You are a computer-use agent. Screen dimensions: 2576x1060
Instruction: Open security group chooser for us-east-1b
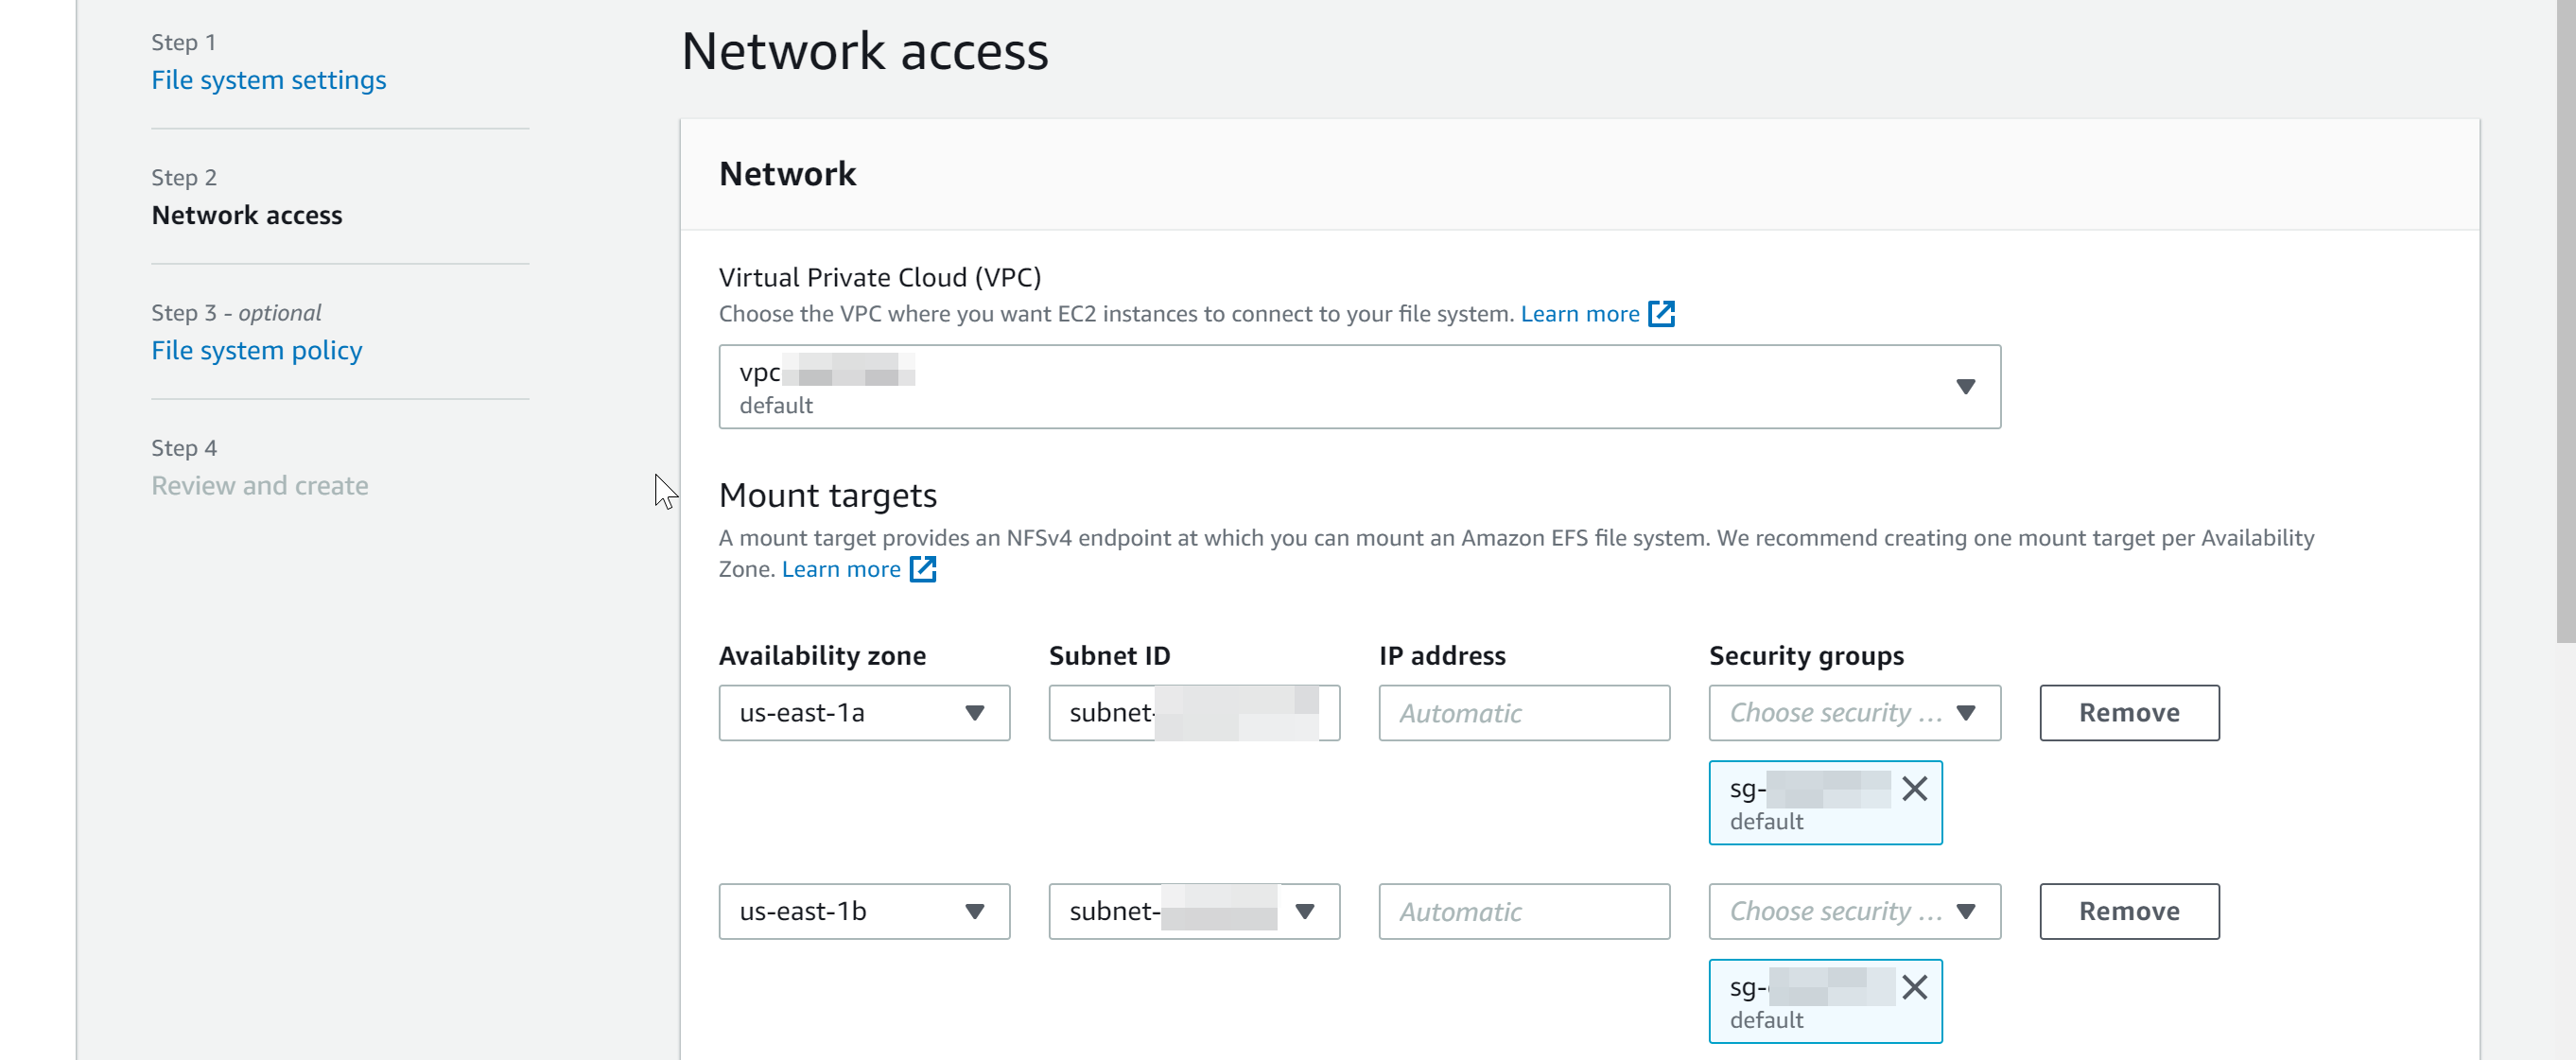click(1852, 911)
